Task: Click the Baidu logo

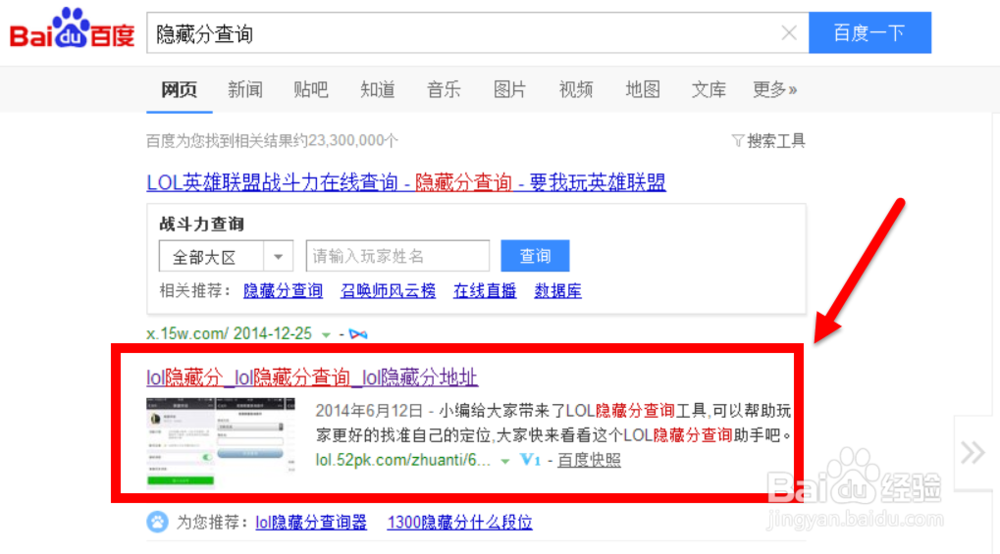Action: coord(72,29)
